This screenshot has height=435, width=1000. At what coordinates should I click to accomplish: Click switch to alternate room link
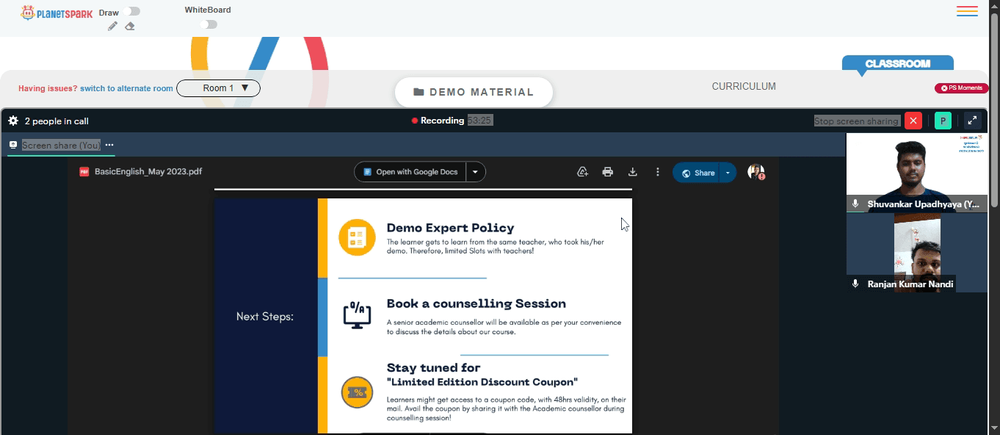(126, 89)
